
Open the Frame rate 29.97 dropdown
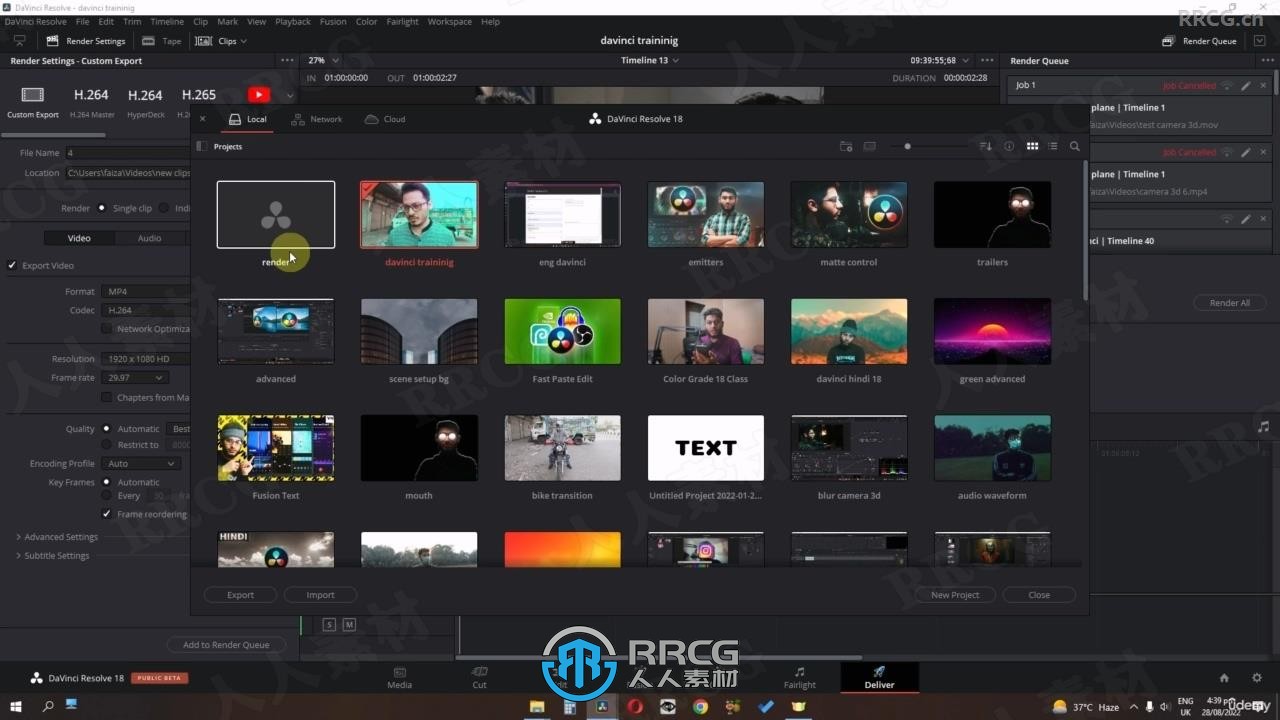[x=134, y=378]
